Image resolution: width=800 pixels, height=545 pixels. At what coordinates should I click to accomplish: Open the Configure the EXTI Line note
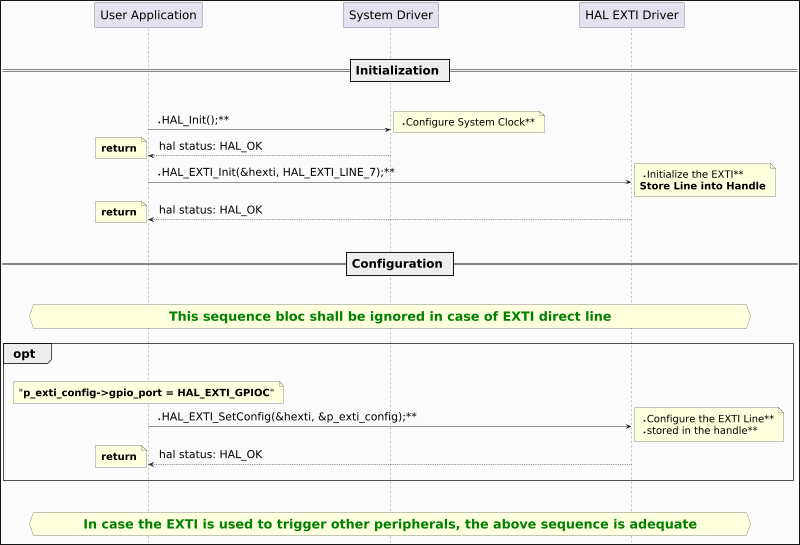pos(708,425)
